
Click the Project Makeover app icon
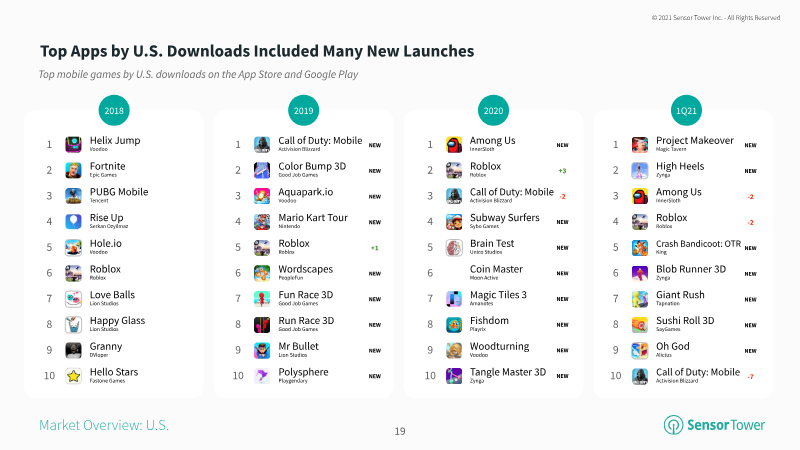(640, 144)
